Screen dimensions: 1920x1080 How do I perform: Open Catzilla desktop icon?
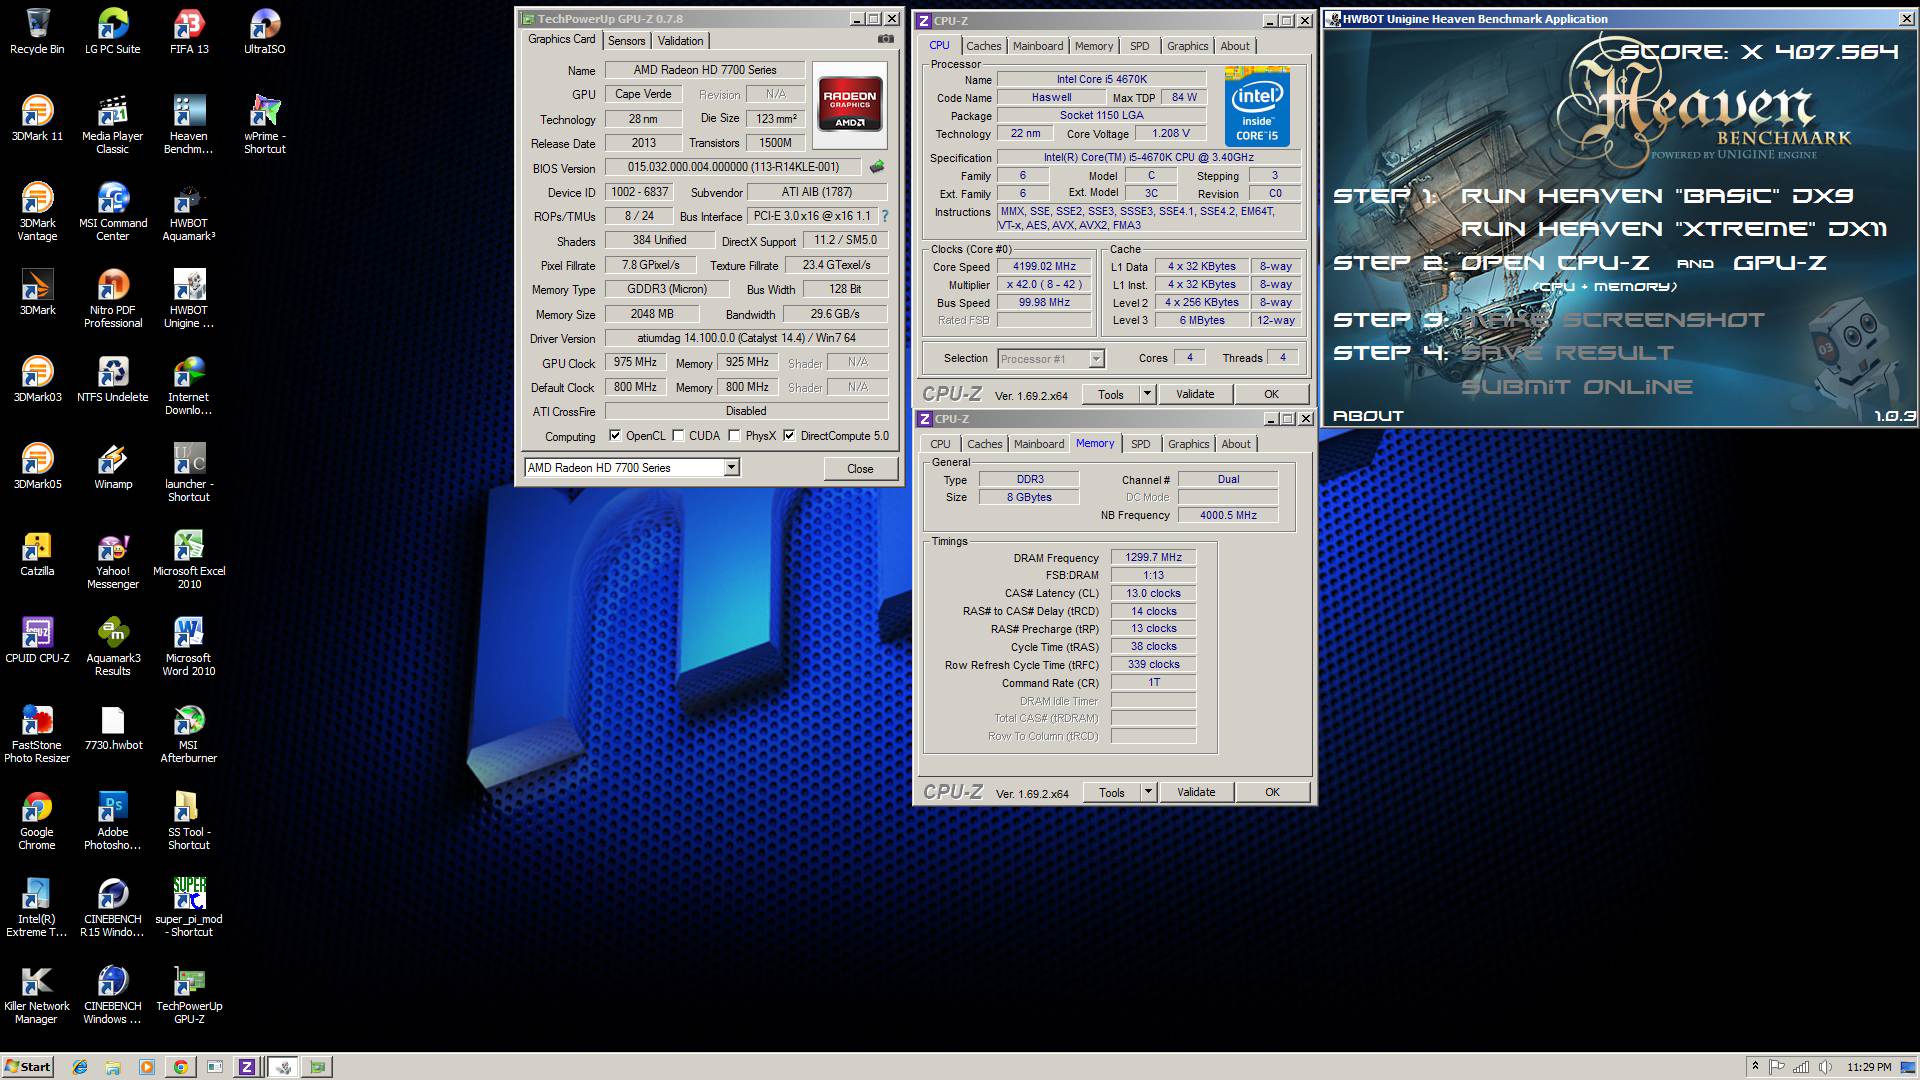tap(37, 553)
